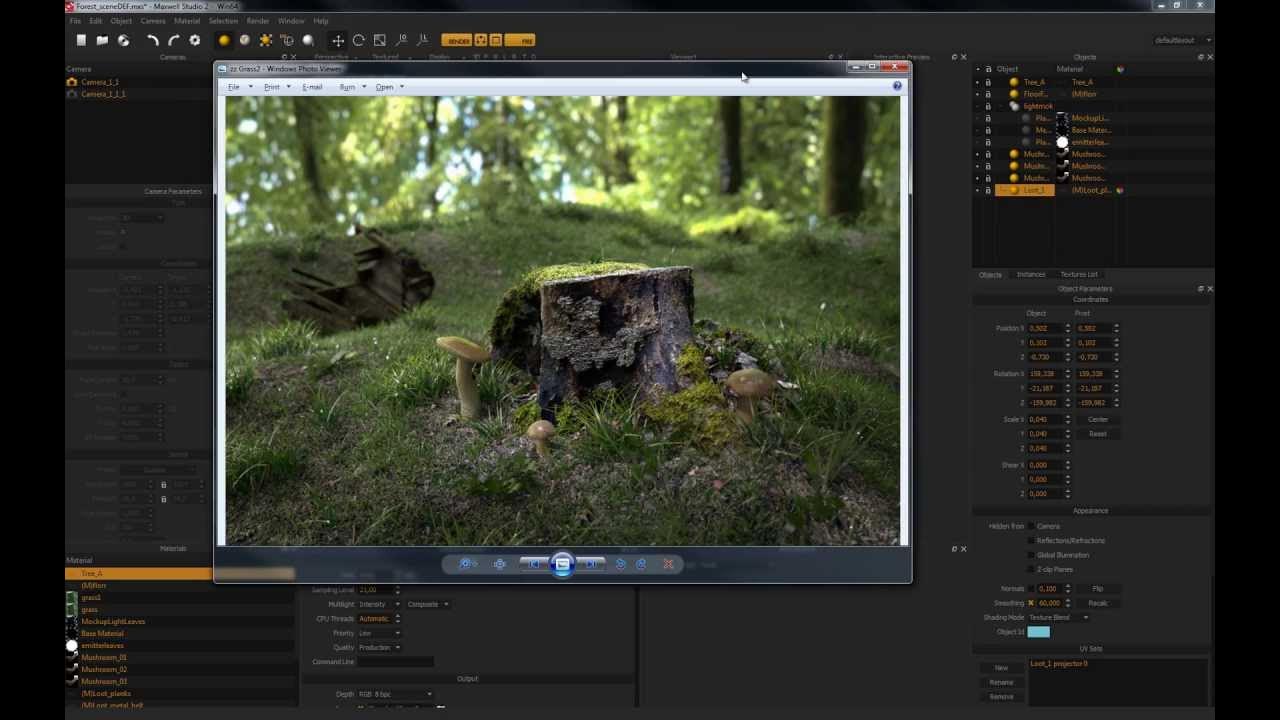The width and height of the screenshot is (1280, 720).
Task: Rotate image clockwise in Photo Viewer
Action: 641,564
